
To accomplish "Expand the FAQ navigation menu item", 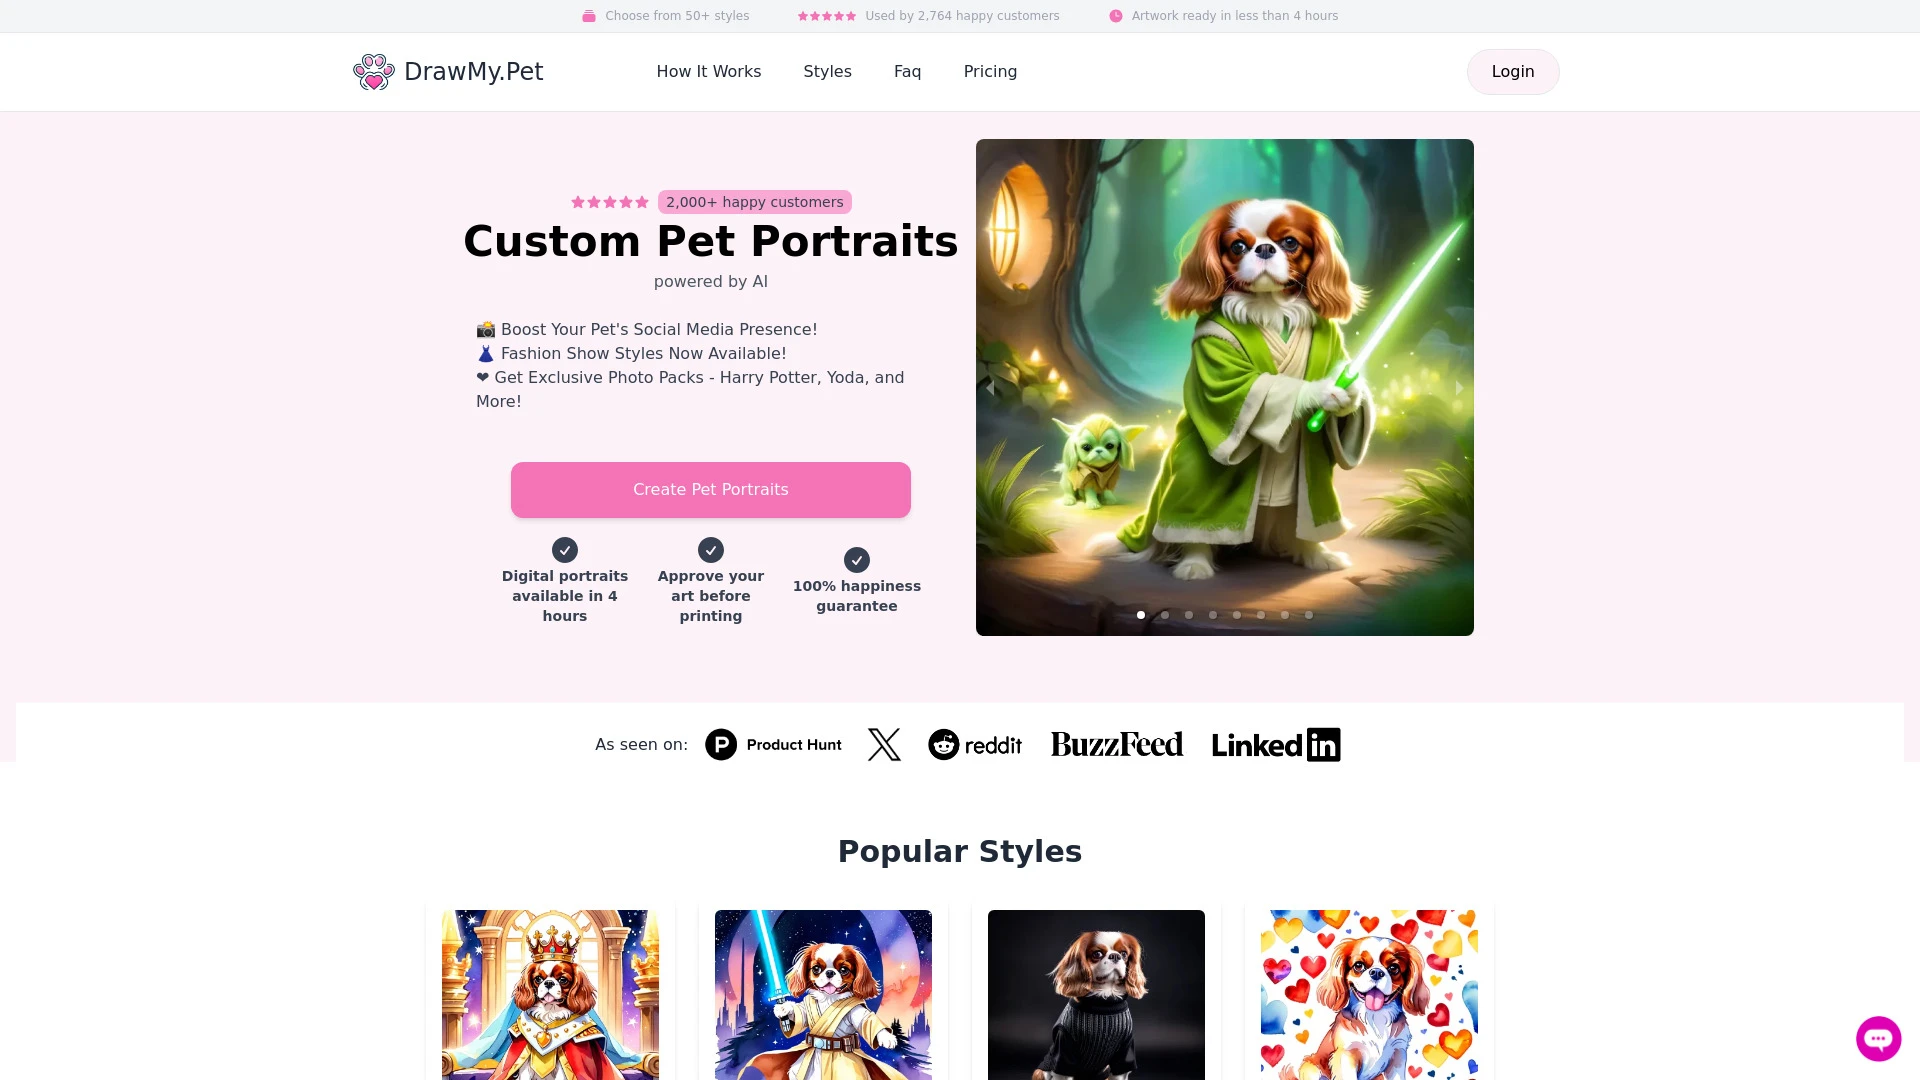I will tap(907, 71).
